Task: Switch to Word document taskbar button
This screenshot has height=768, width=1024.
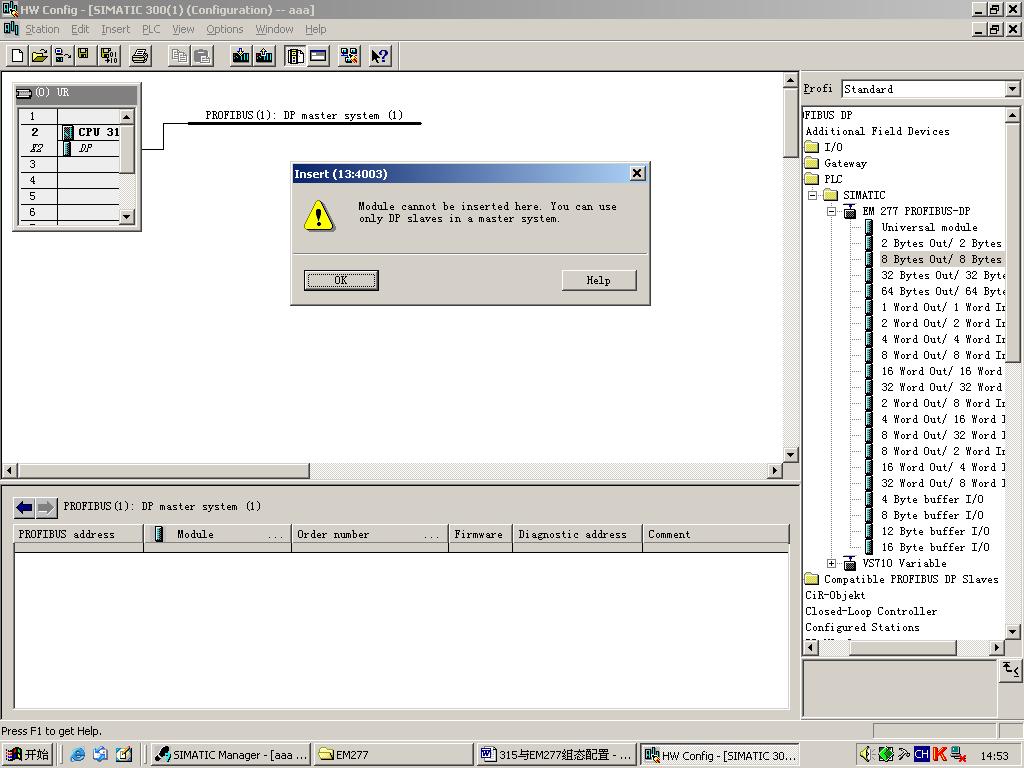Action: [x=556, y=754]
